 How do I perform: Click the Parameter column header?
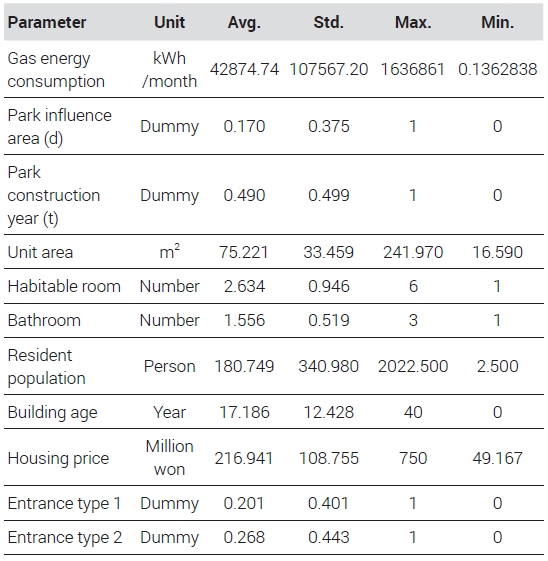[47, 23]
